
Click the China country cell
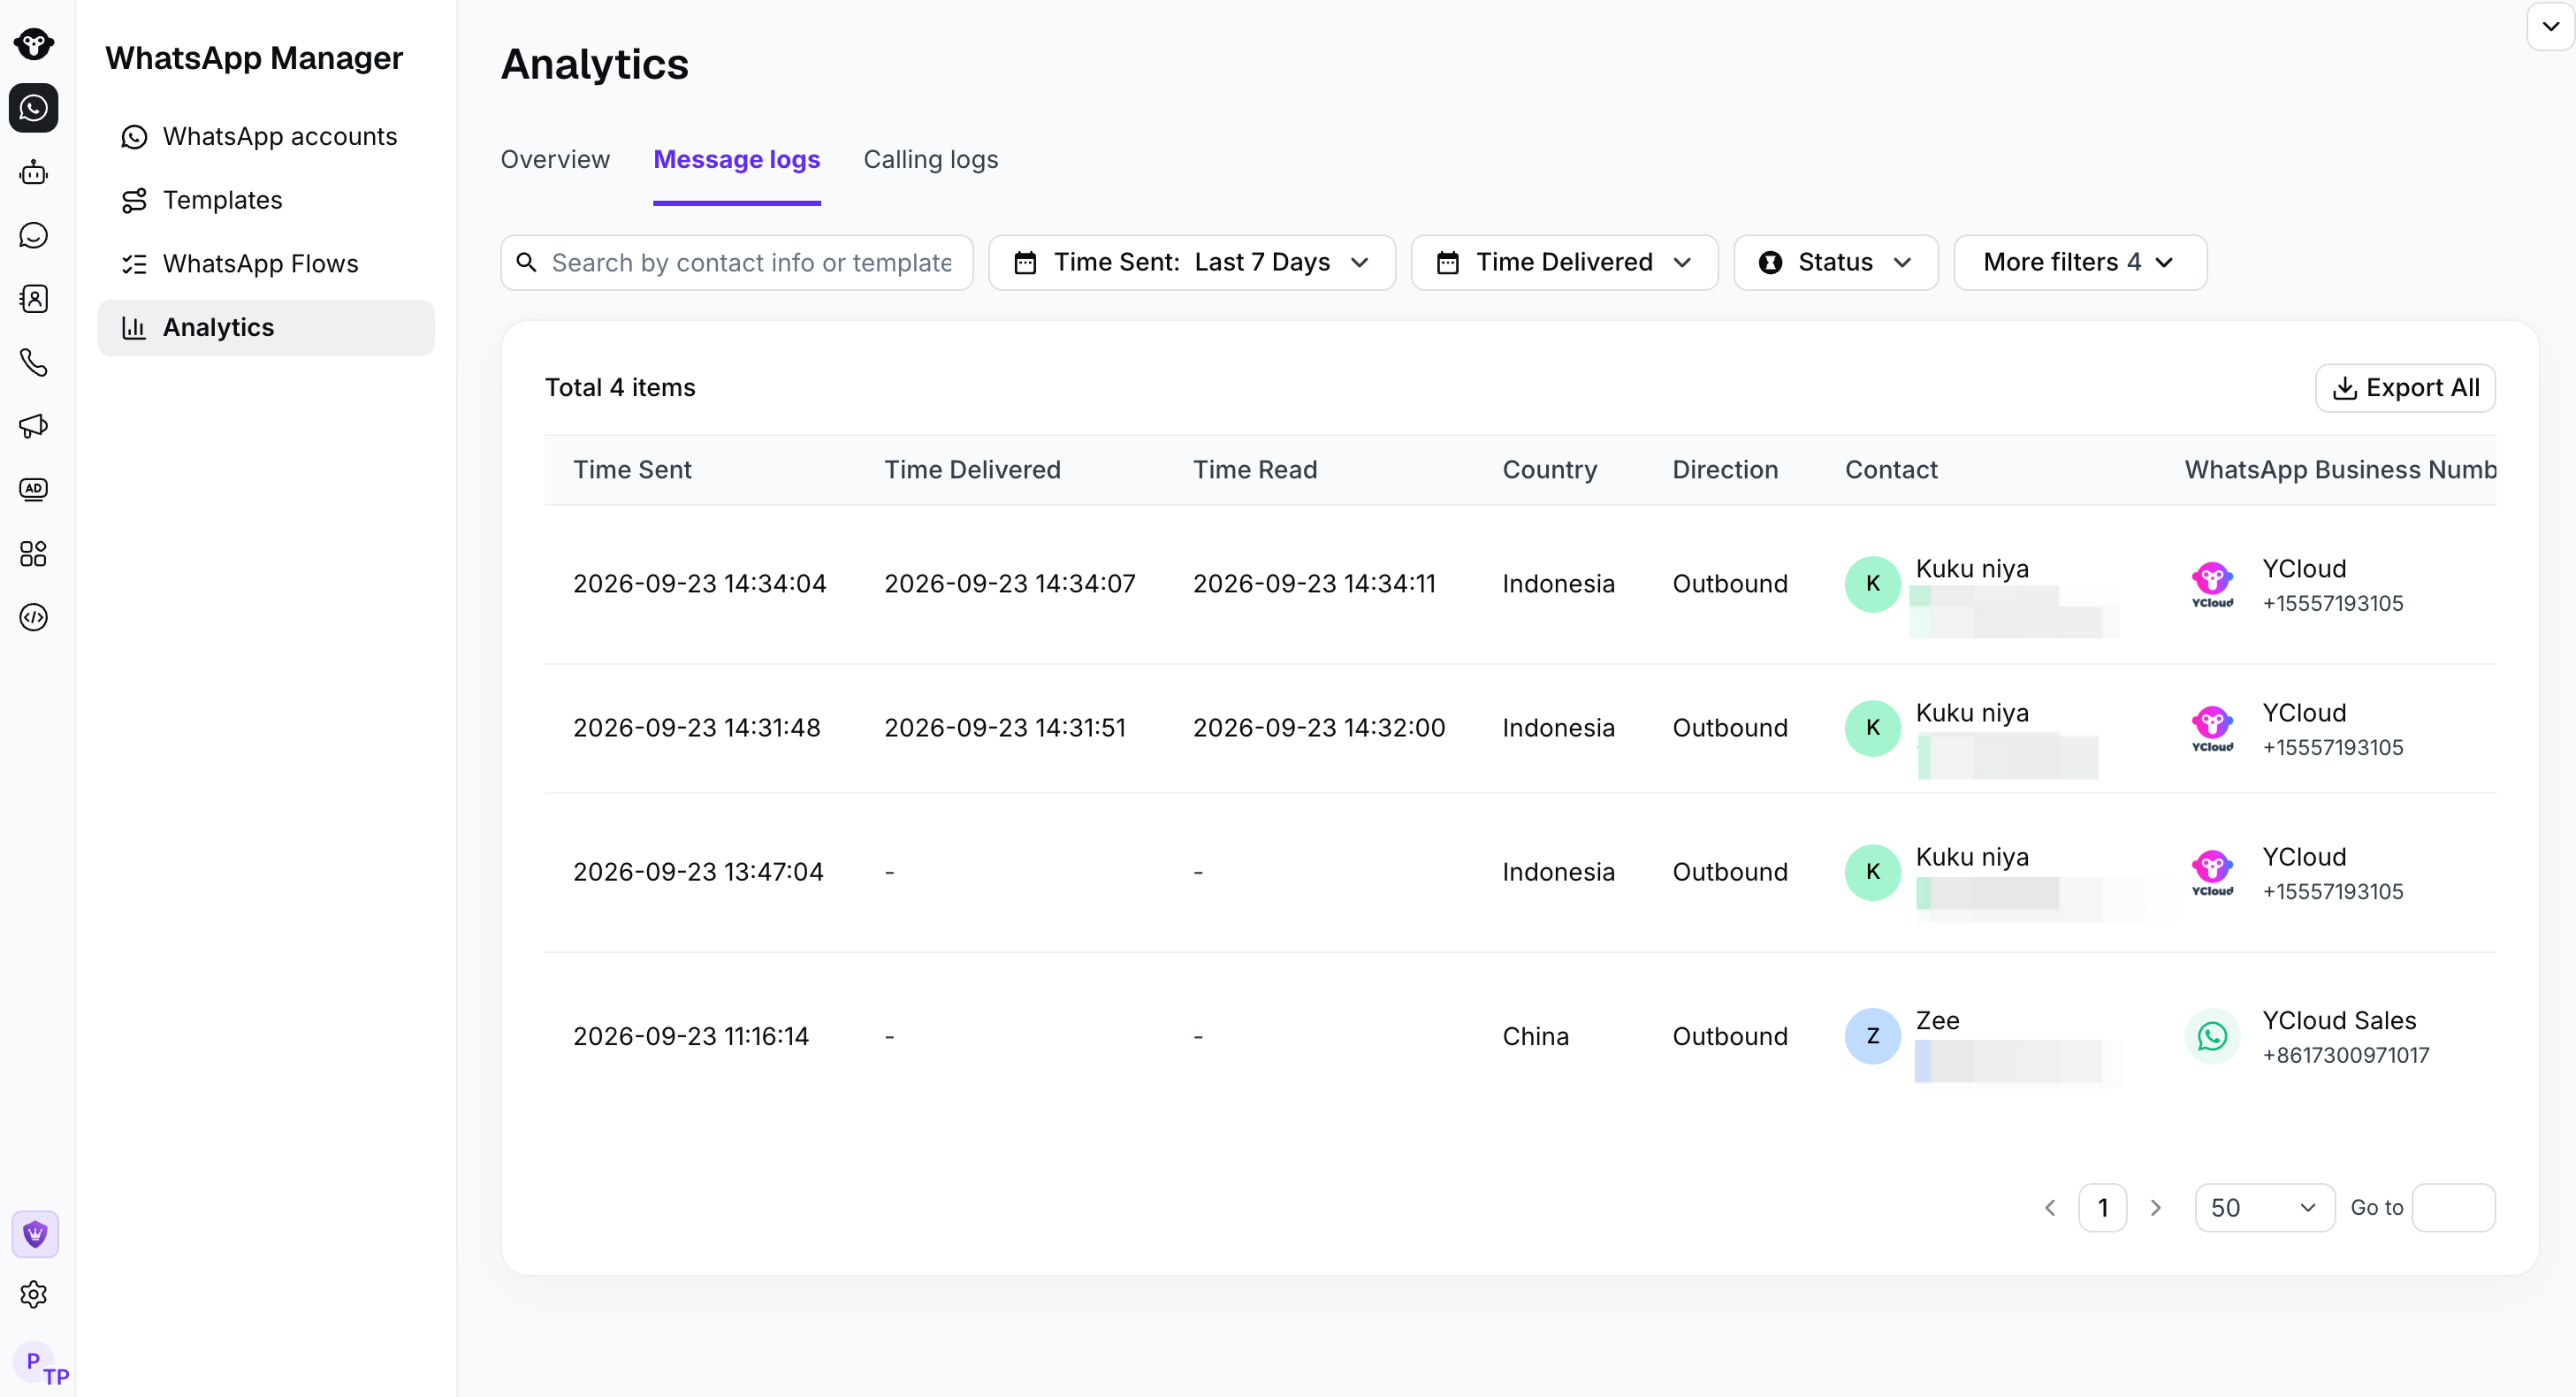click(1535, 1037)
